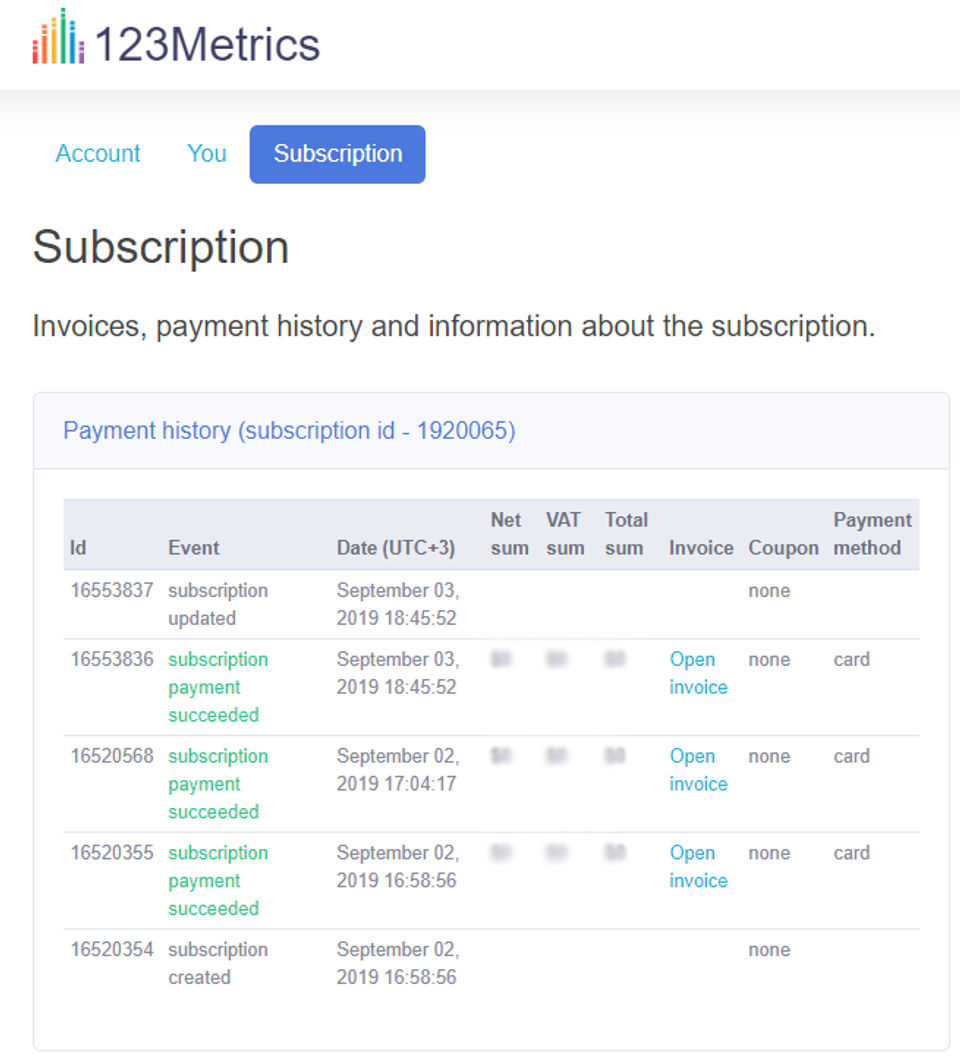This screenshot has height=1061, width=960.
Task: Click blurred total sum in row 16520355
Action: [615, 852]
